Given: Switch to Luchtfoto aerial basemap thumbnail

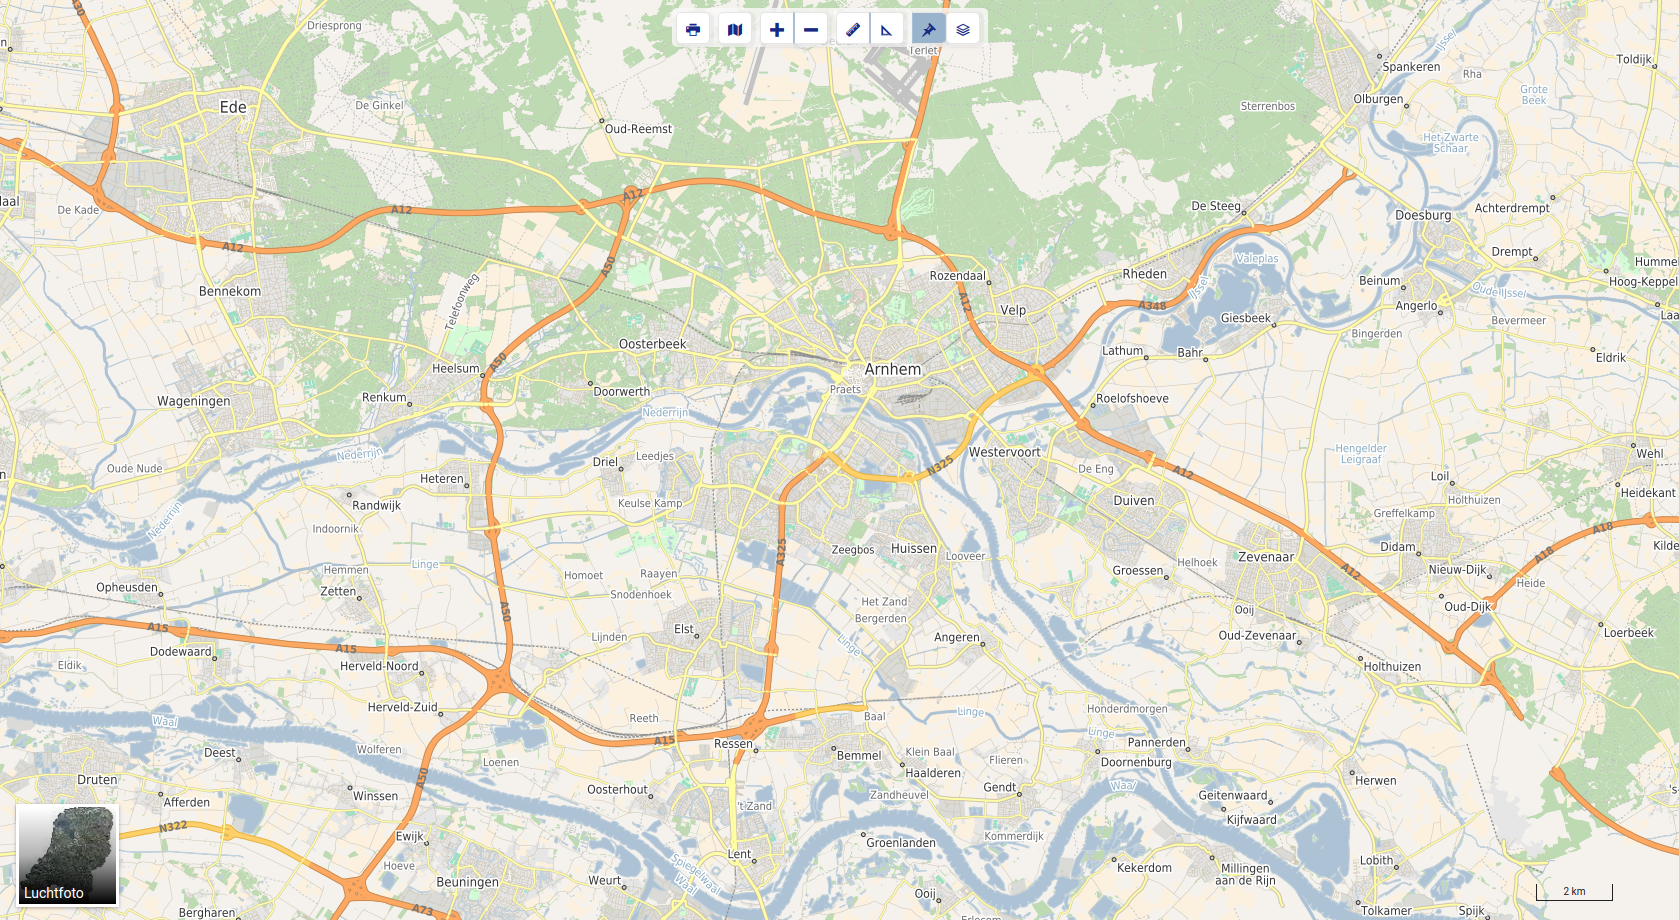Looking at the screenshot, I should pyautogui.click(x=67, y=856).
